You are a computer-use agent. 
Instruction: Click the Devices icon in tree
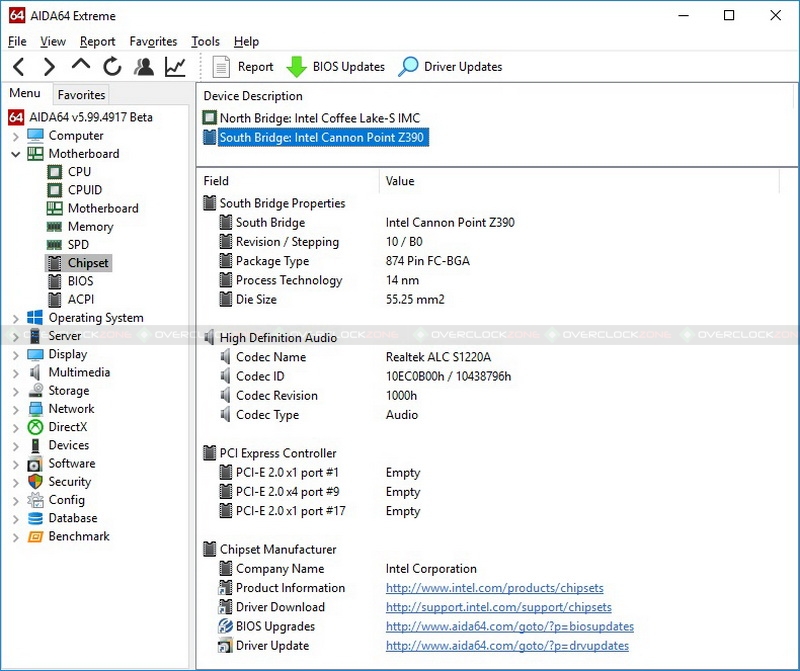pos(35,445)
